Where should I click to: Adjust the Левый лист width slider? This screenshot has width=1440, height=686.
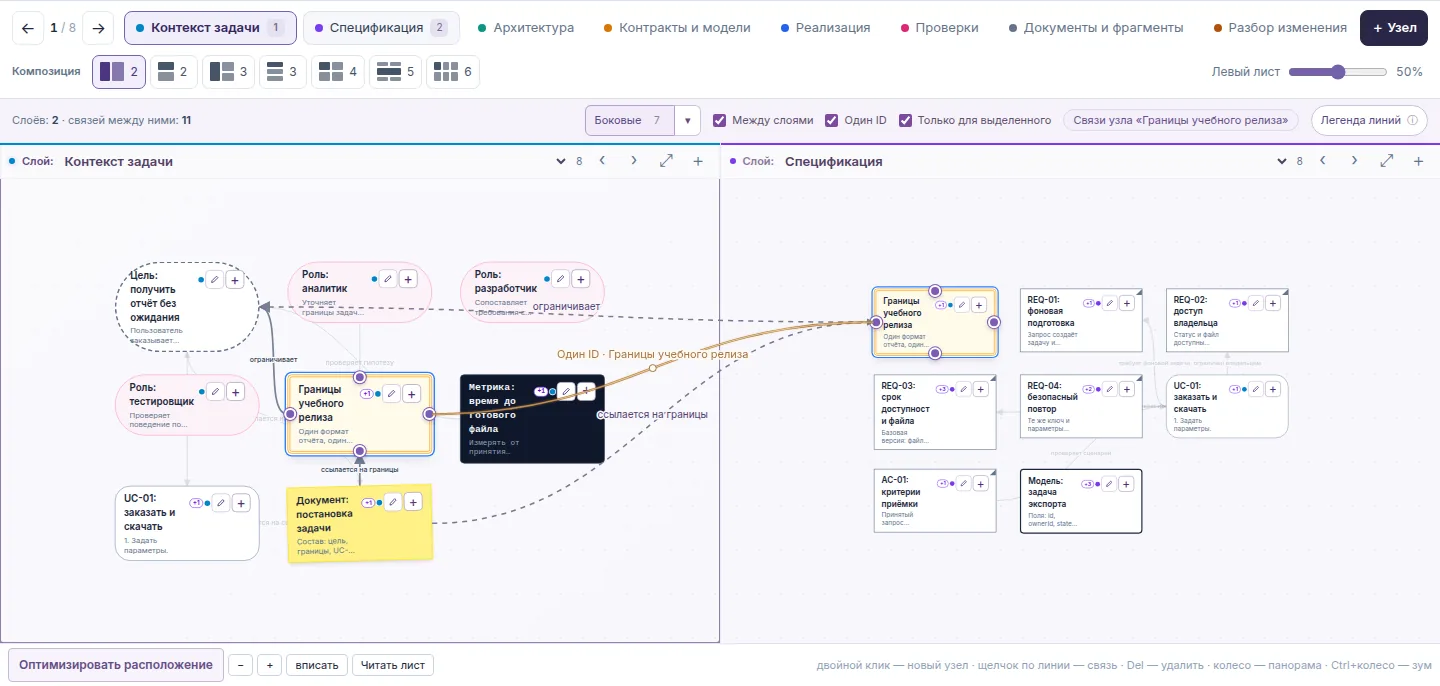point(1338,72)
